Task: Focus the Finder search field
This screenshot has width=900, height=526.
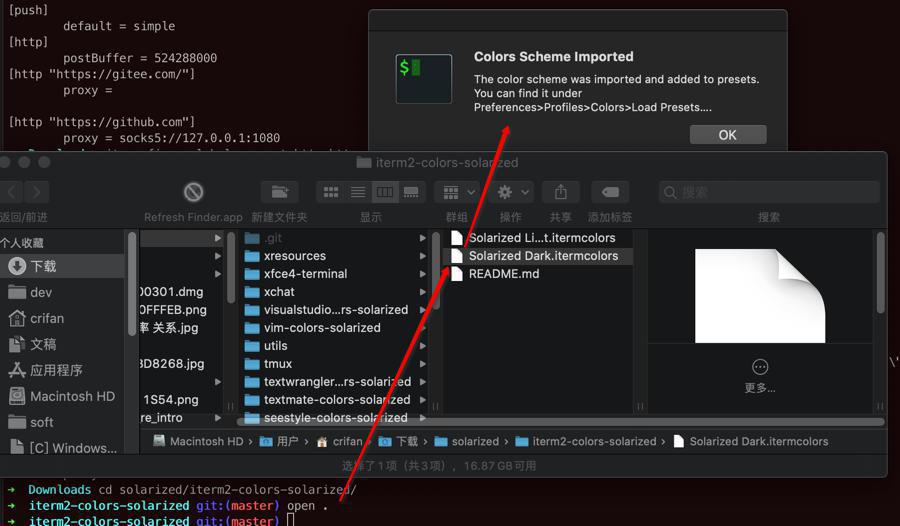Action: tap(769, 192)
